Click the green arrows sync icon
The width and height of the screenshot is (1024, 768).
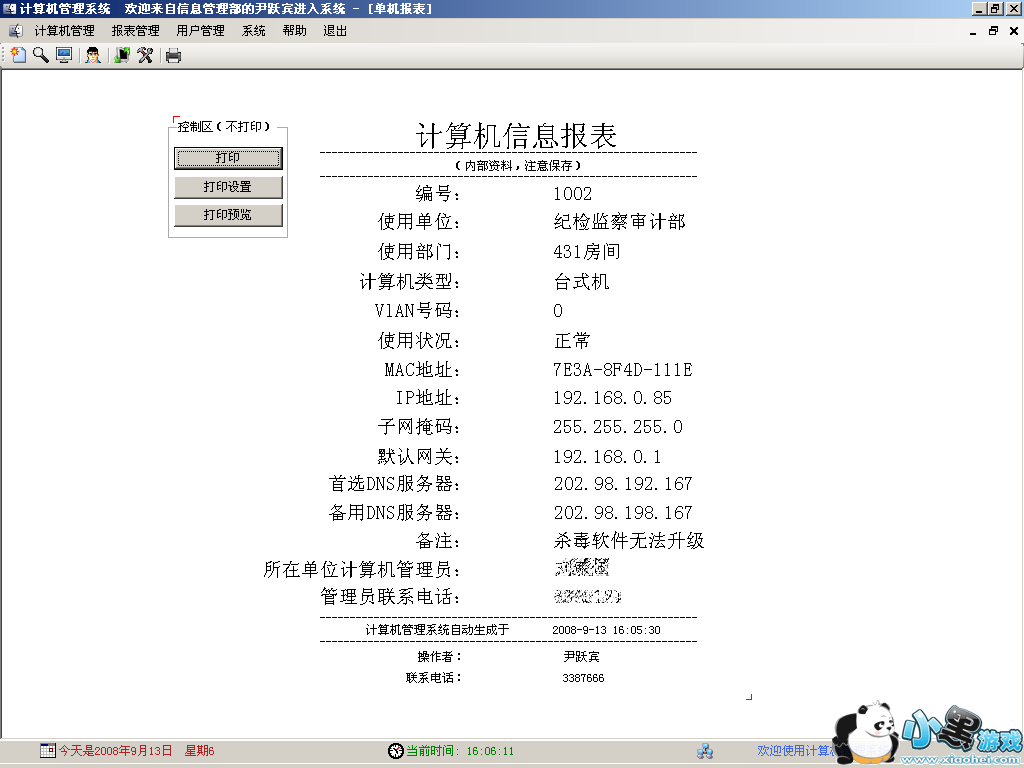121,56
